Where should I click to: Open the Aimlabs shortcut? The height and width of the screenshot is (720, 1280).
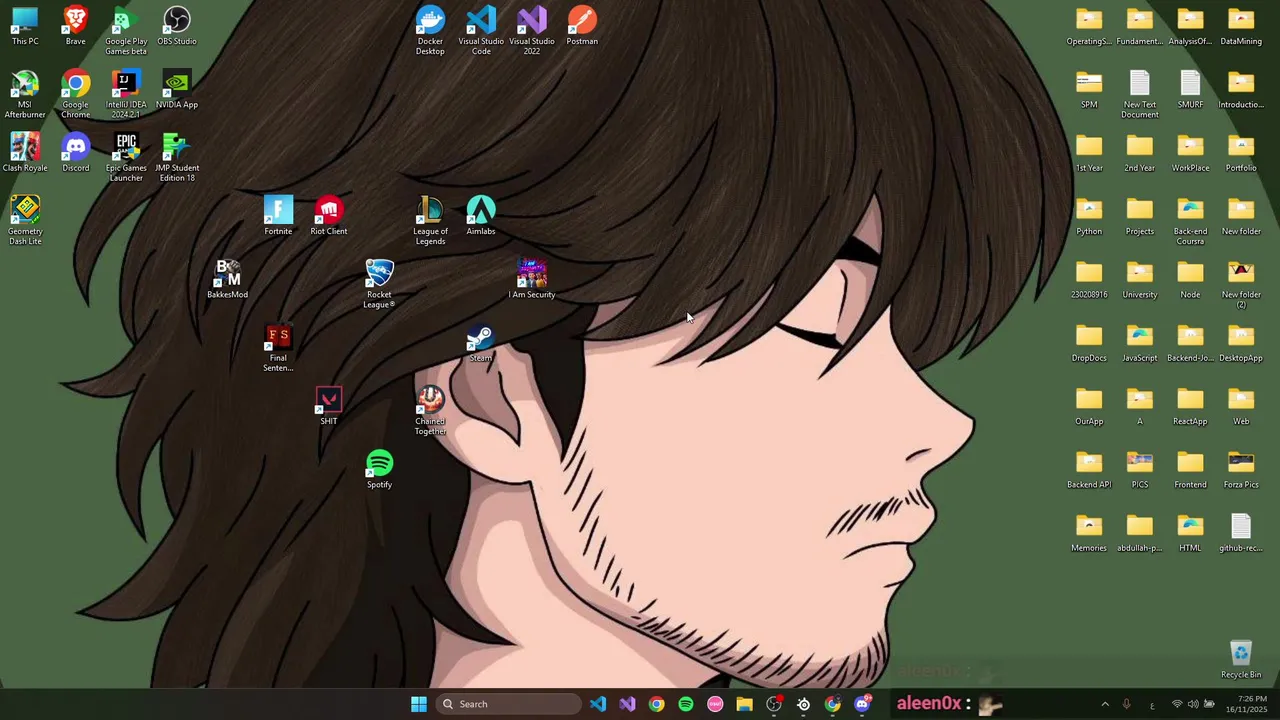(x=481, y=216)
